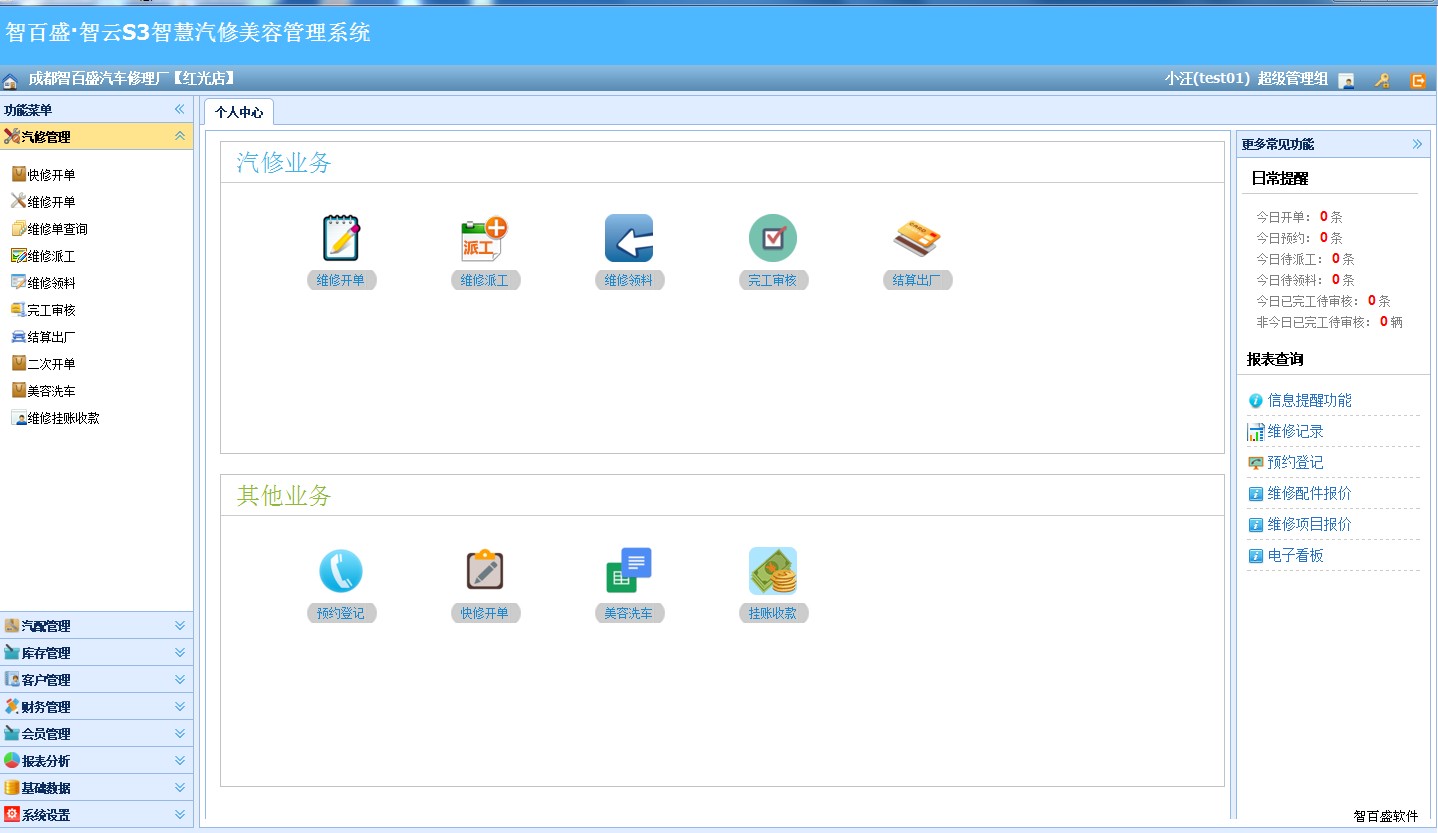Open the 维修开单 notepad icon

point(341,238)
